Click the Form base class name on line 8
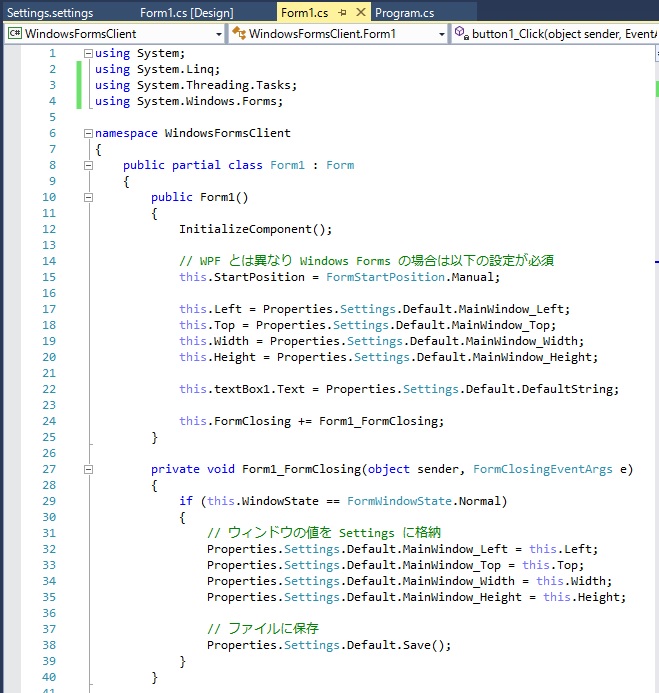659x693 pixels. pyautogui.click(x=340, y=165)
